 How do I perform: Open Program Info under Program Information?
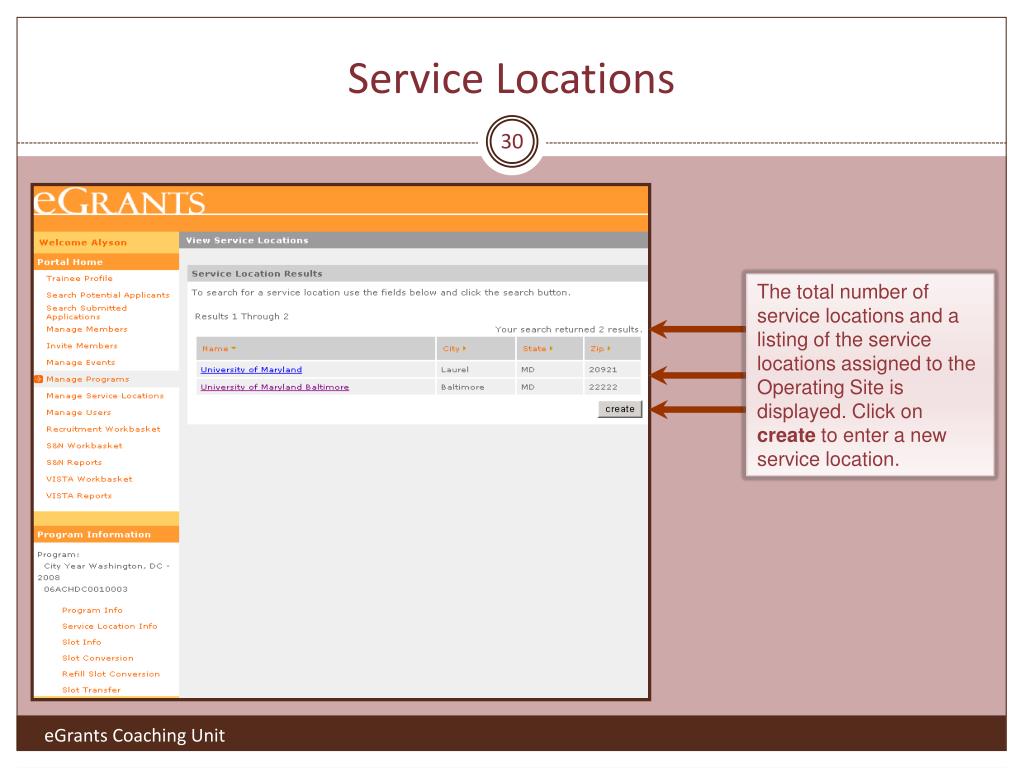tap(92, 610)
